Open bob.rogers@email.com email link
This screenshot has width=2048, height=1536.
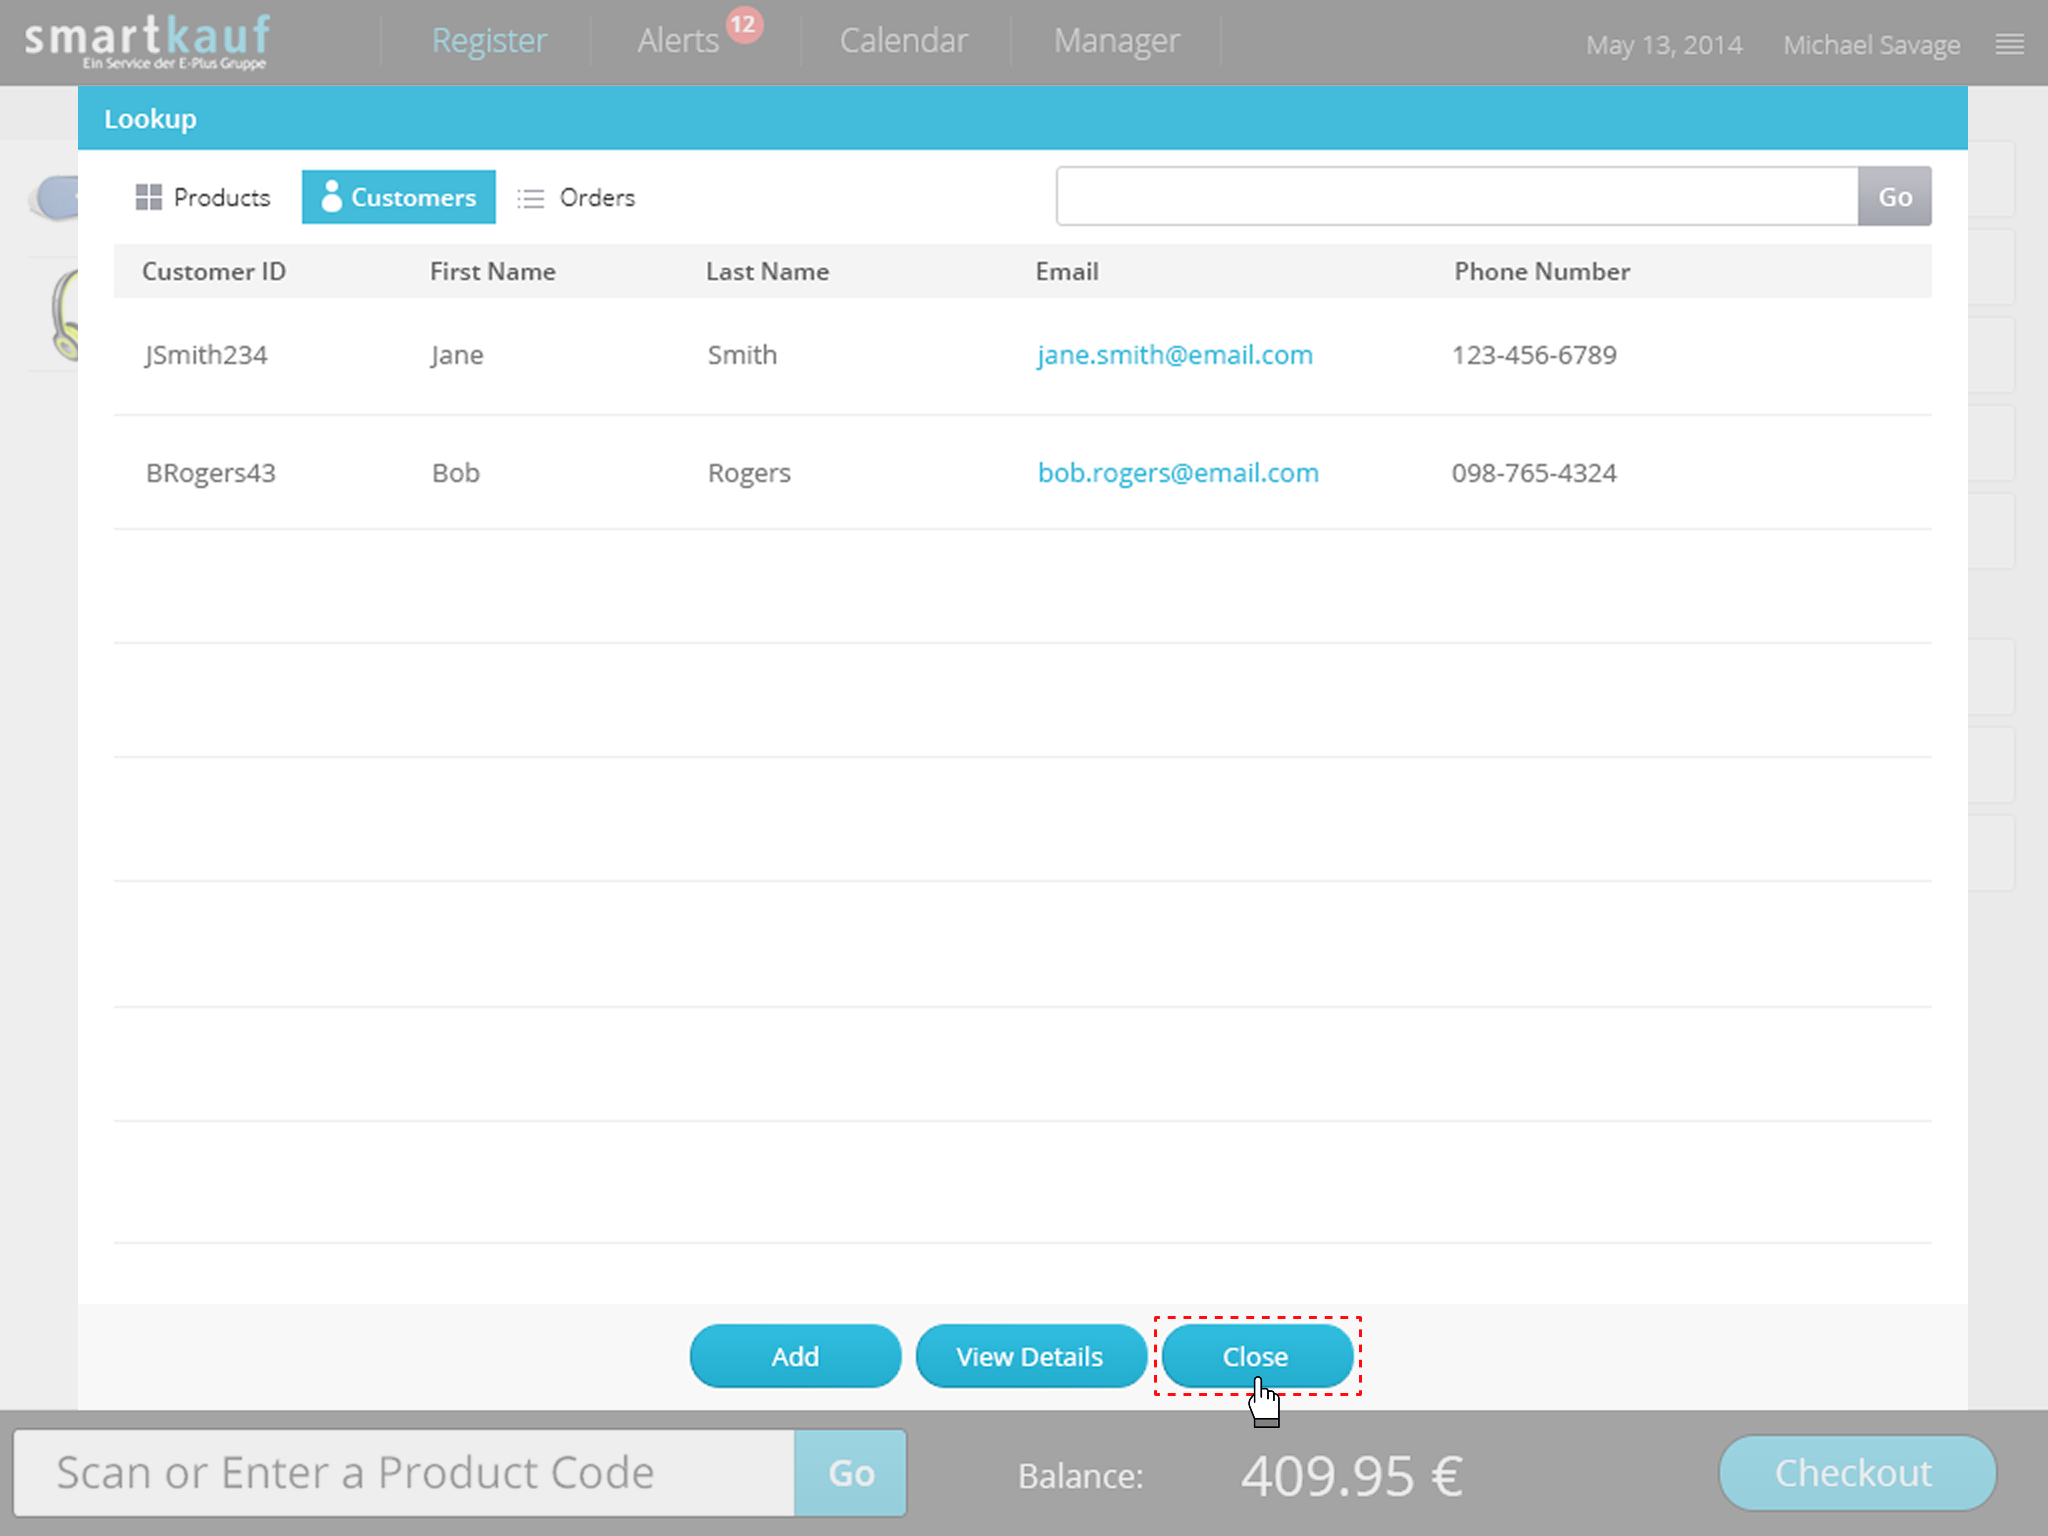pos(1178,473)
